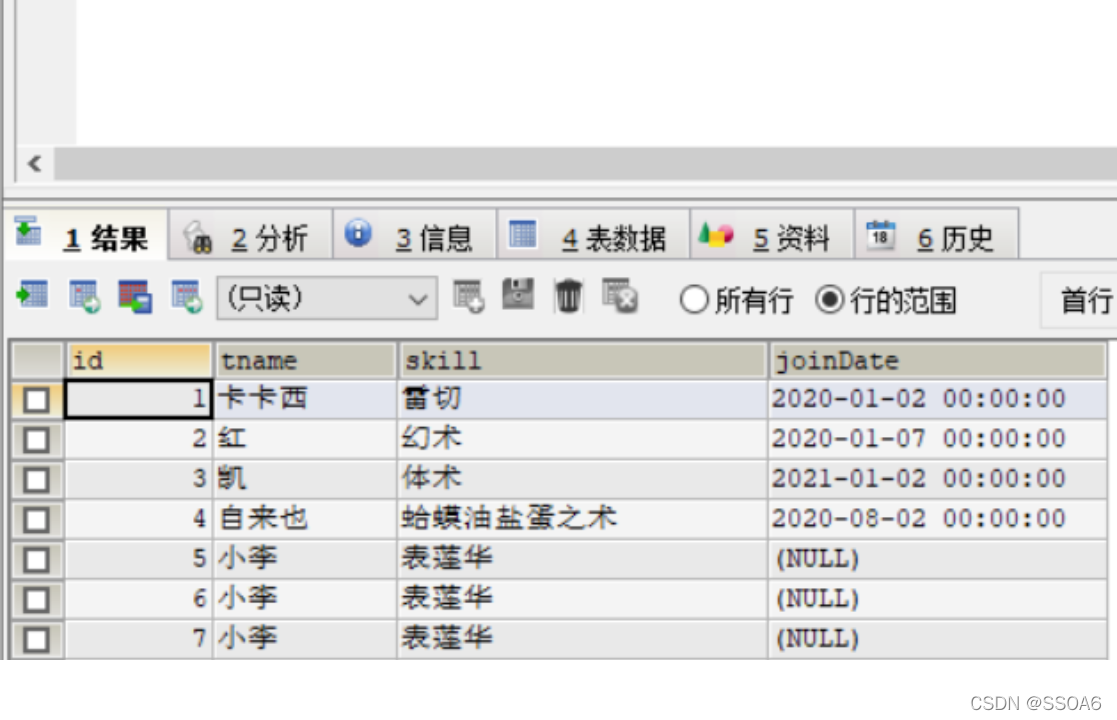Open the 2 分析 tab
The image size is (1117, 720).
(x=251, y=236)
